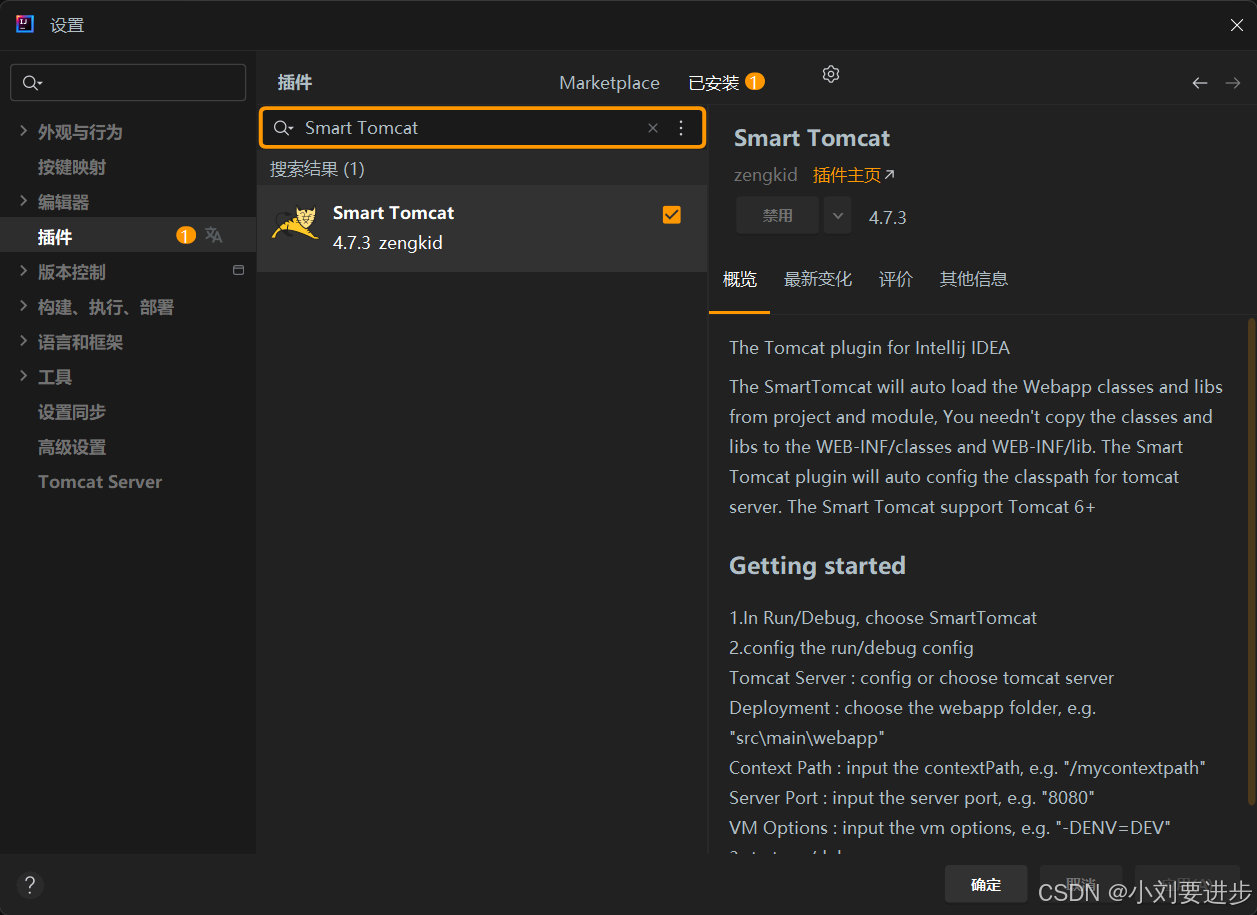Open dropdown arrow next to 禁用 button
The width and height of the screenshot is (1257, 915).
pyautogui.click(x=838, y=216)
